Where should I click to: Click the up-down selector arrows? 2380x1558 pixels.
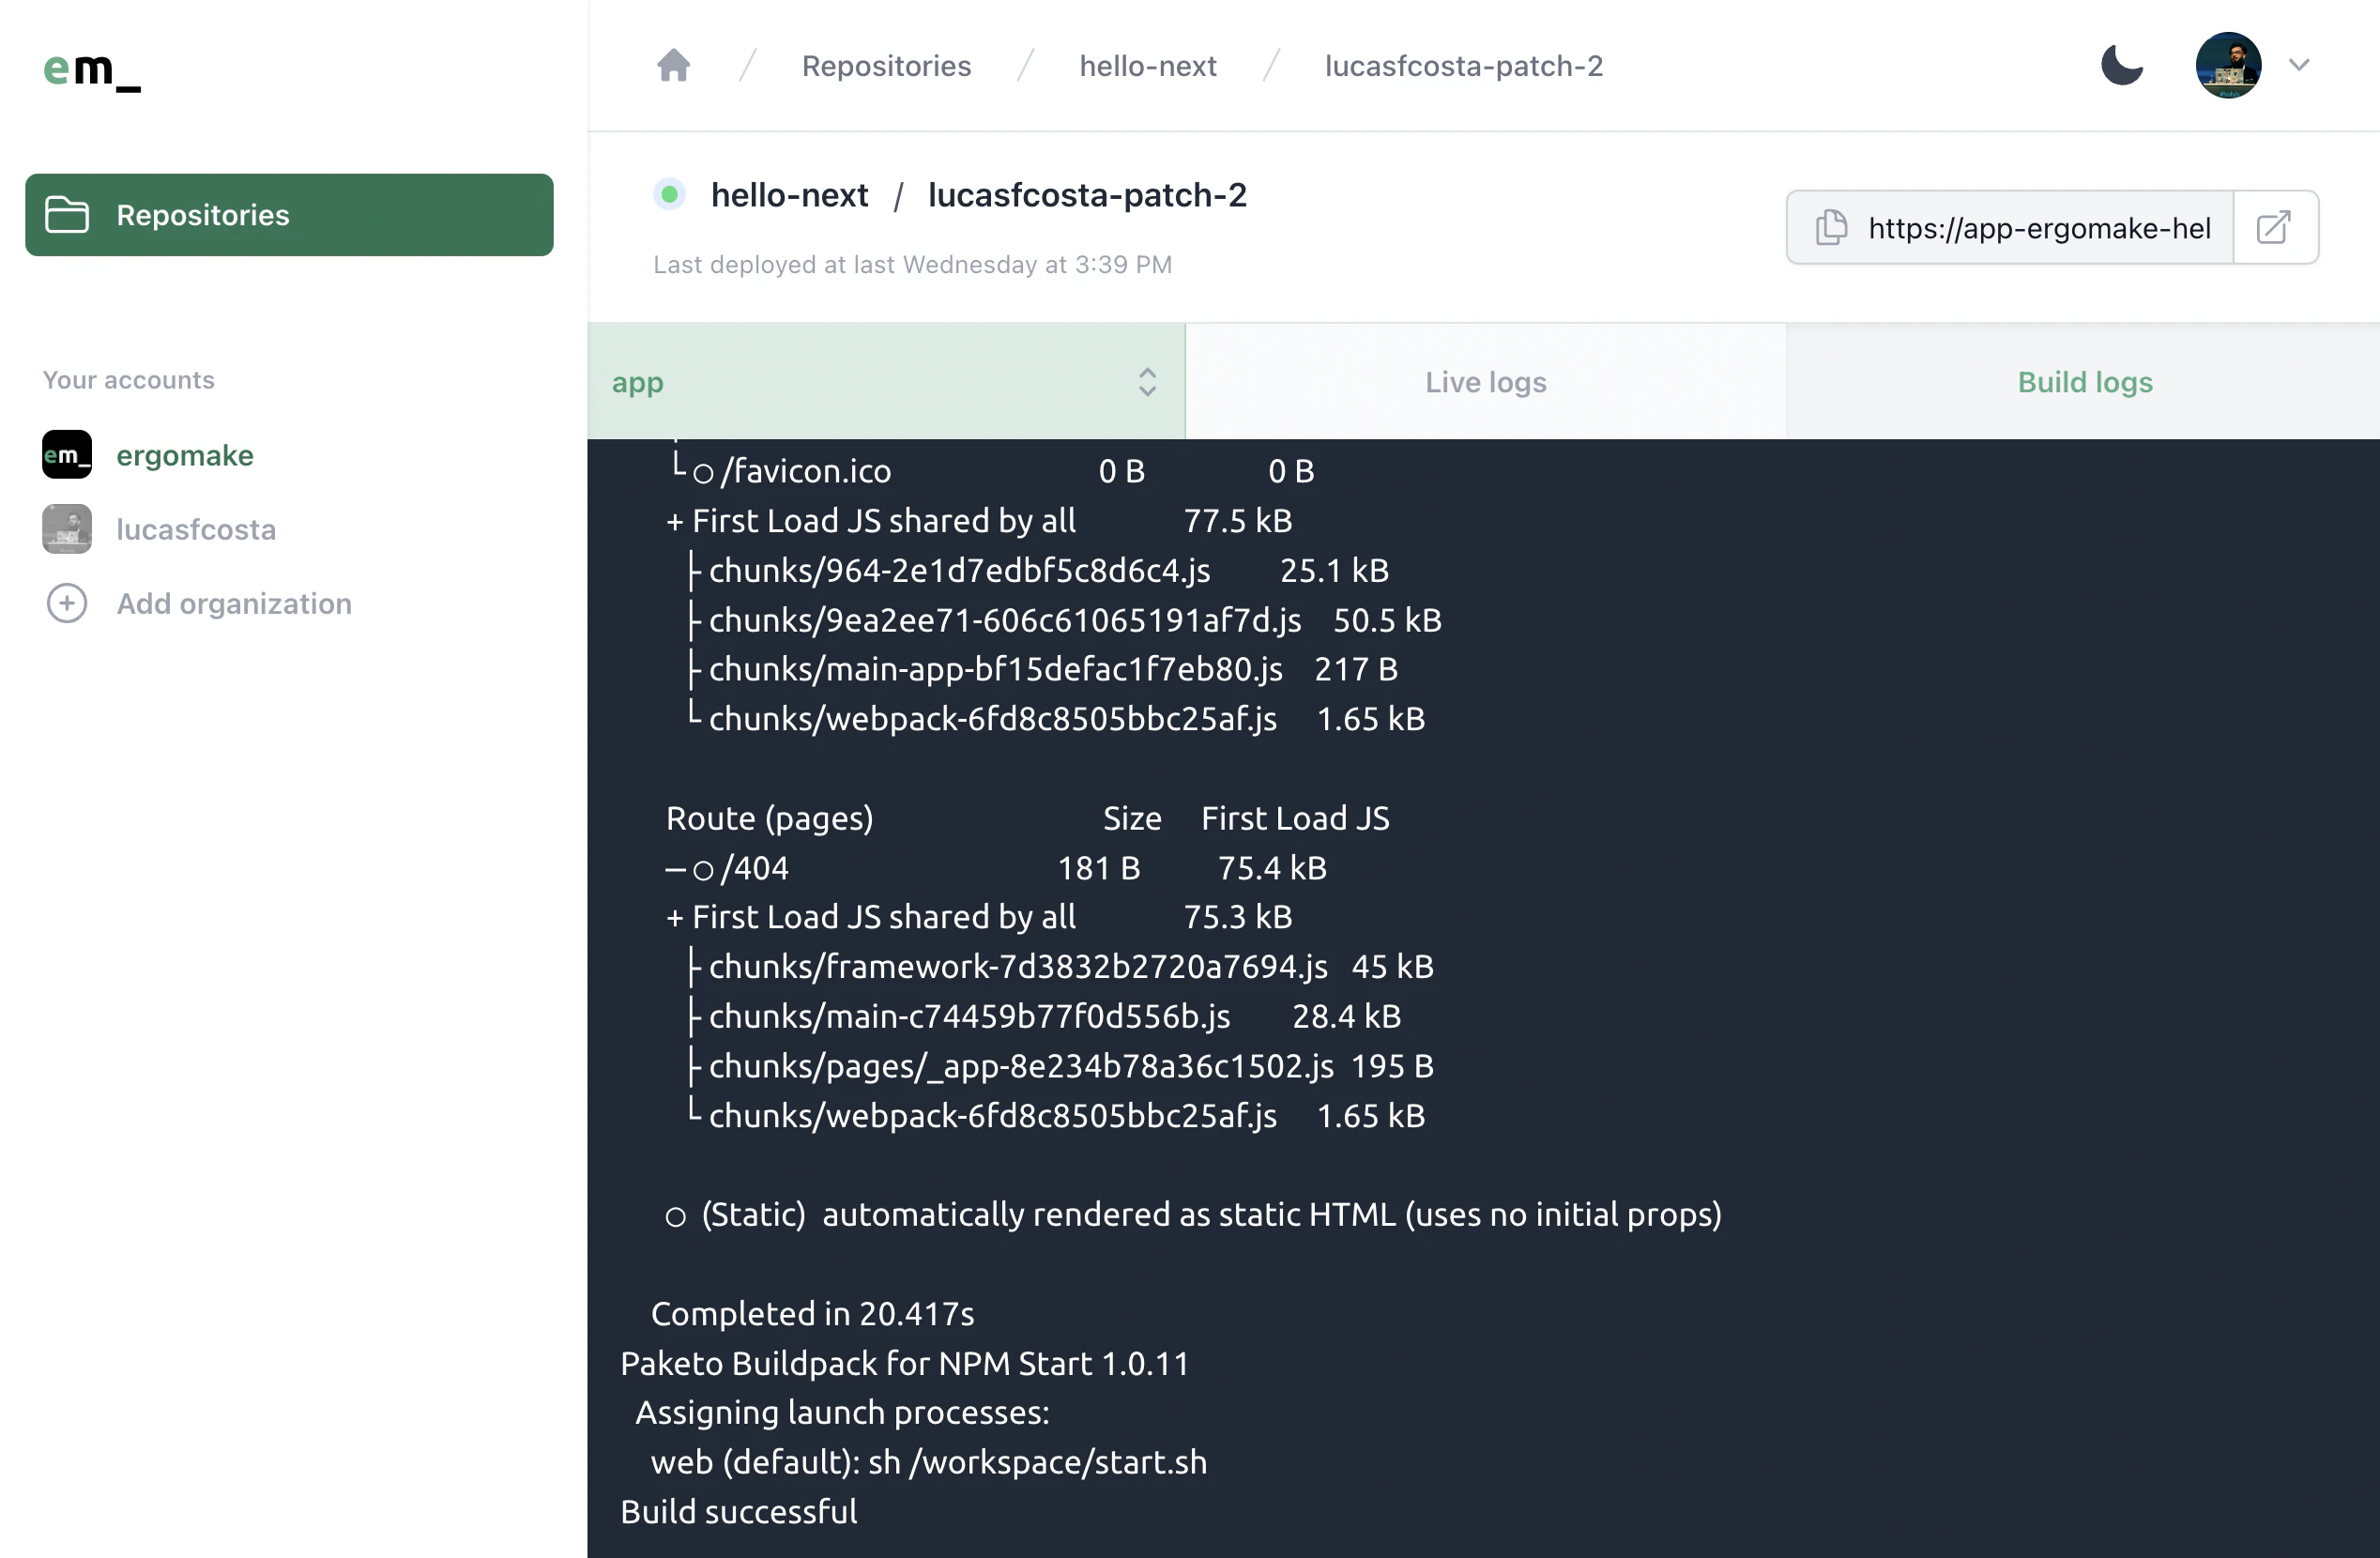pyautogui.click(x=1147, y=382)
